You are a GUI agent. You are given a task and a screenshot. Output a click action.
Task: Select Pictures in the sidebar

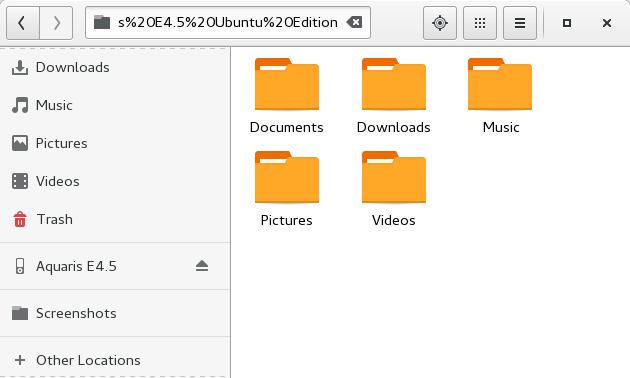pos(115,143)
